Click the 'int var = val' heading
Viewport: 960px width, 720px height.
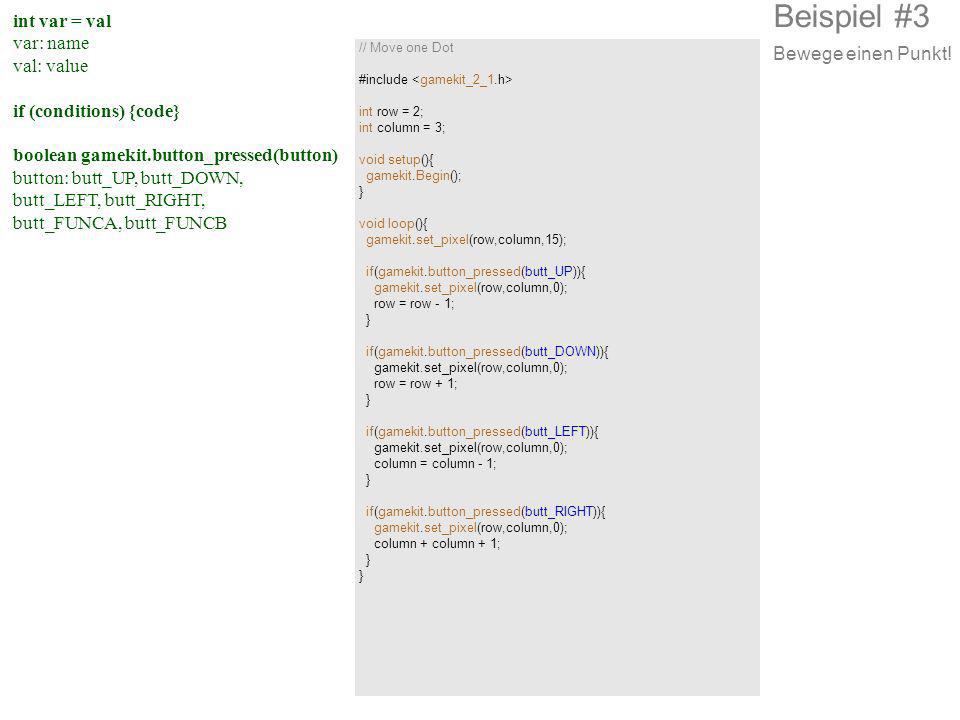62,21
